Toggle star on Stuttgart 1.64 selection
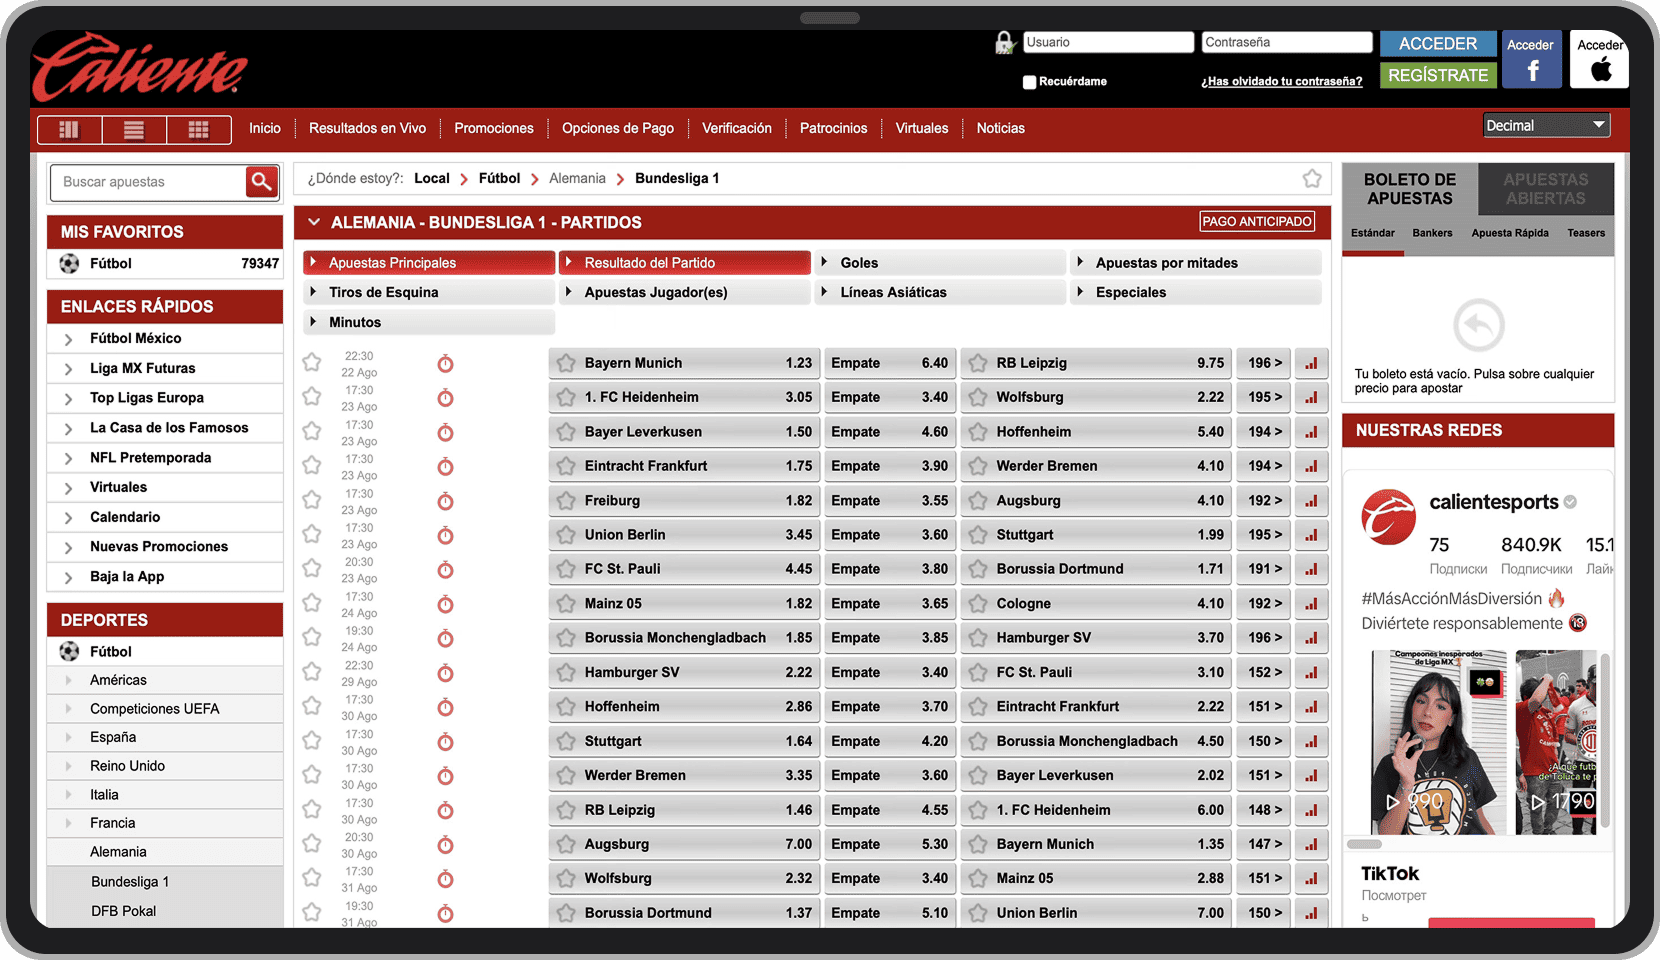The image size is (1660, 960). 566,741
